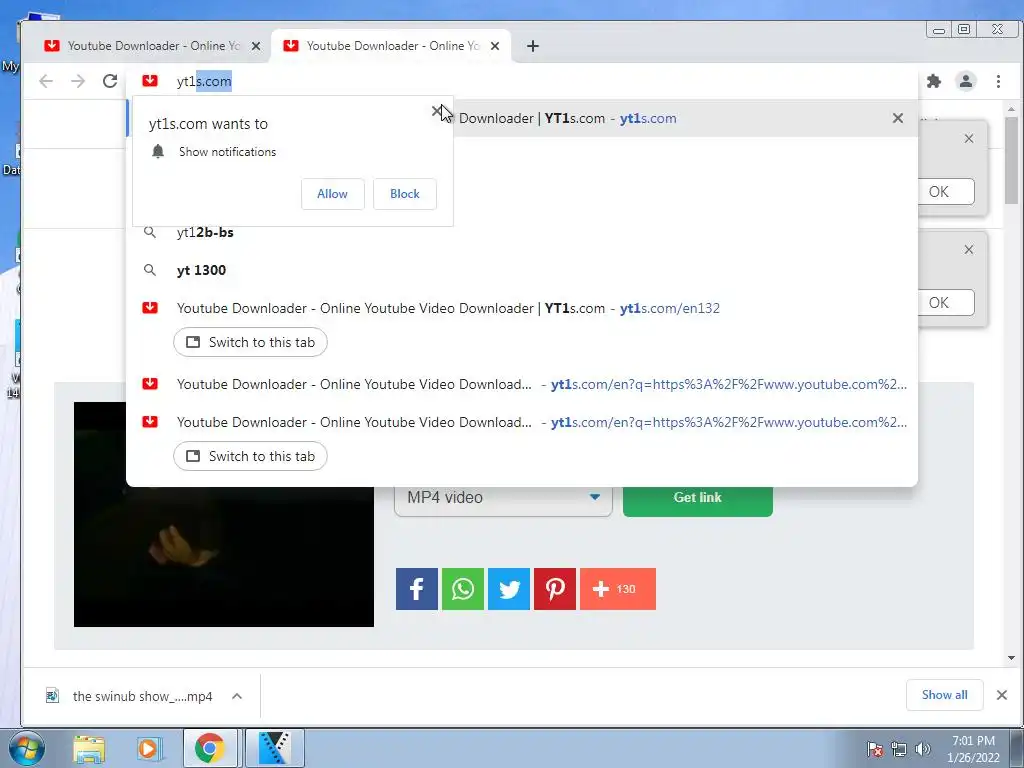Image resolution: width=1024 pixels, height=768 pixels.
Task: Open the Windows Start menu
Action: tap(27, 748)
